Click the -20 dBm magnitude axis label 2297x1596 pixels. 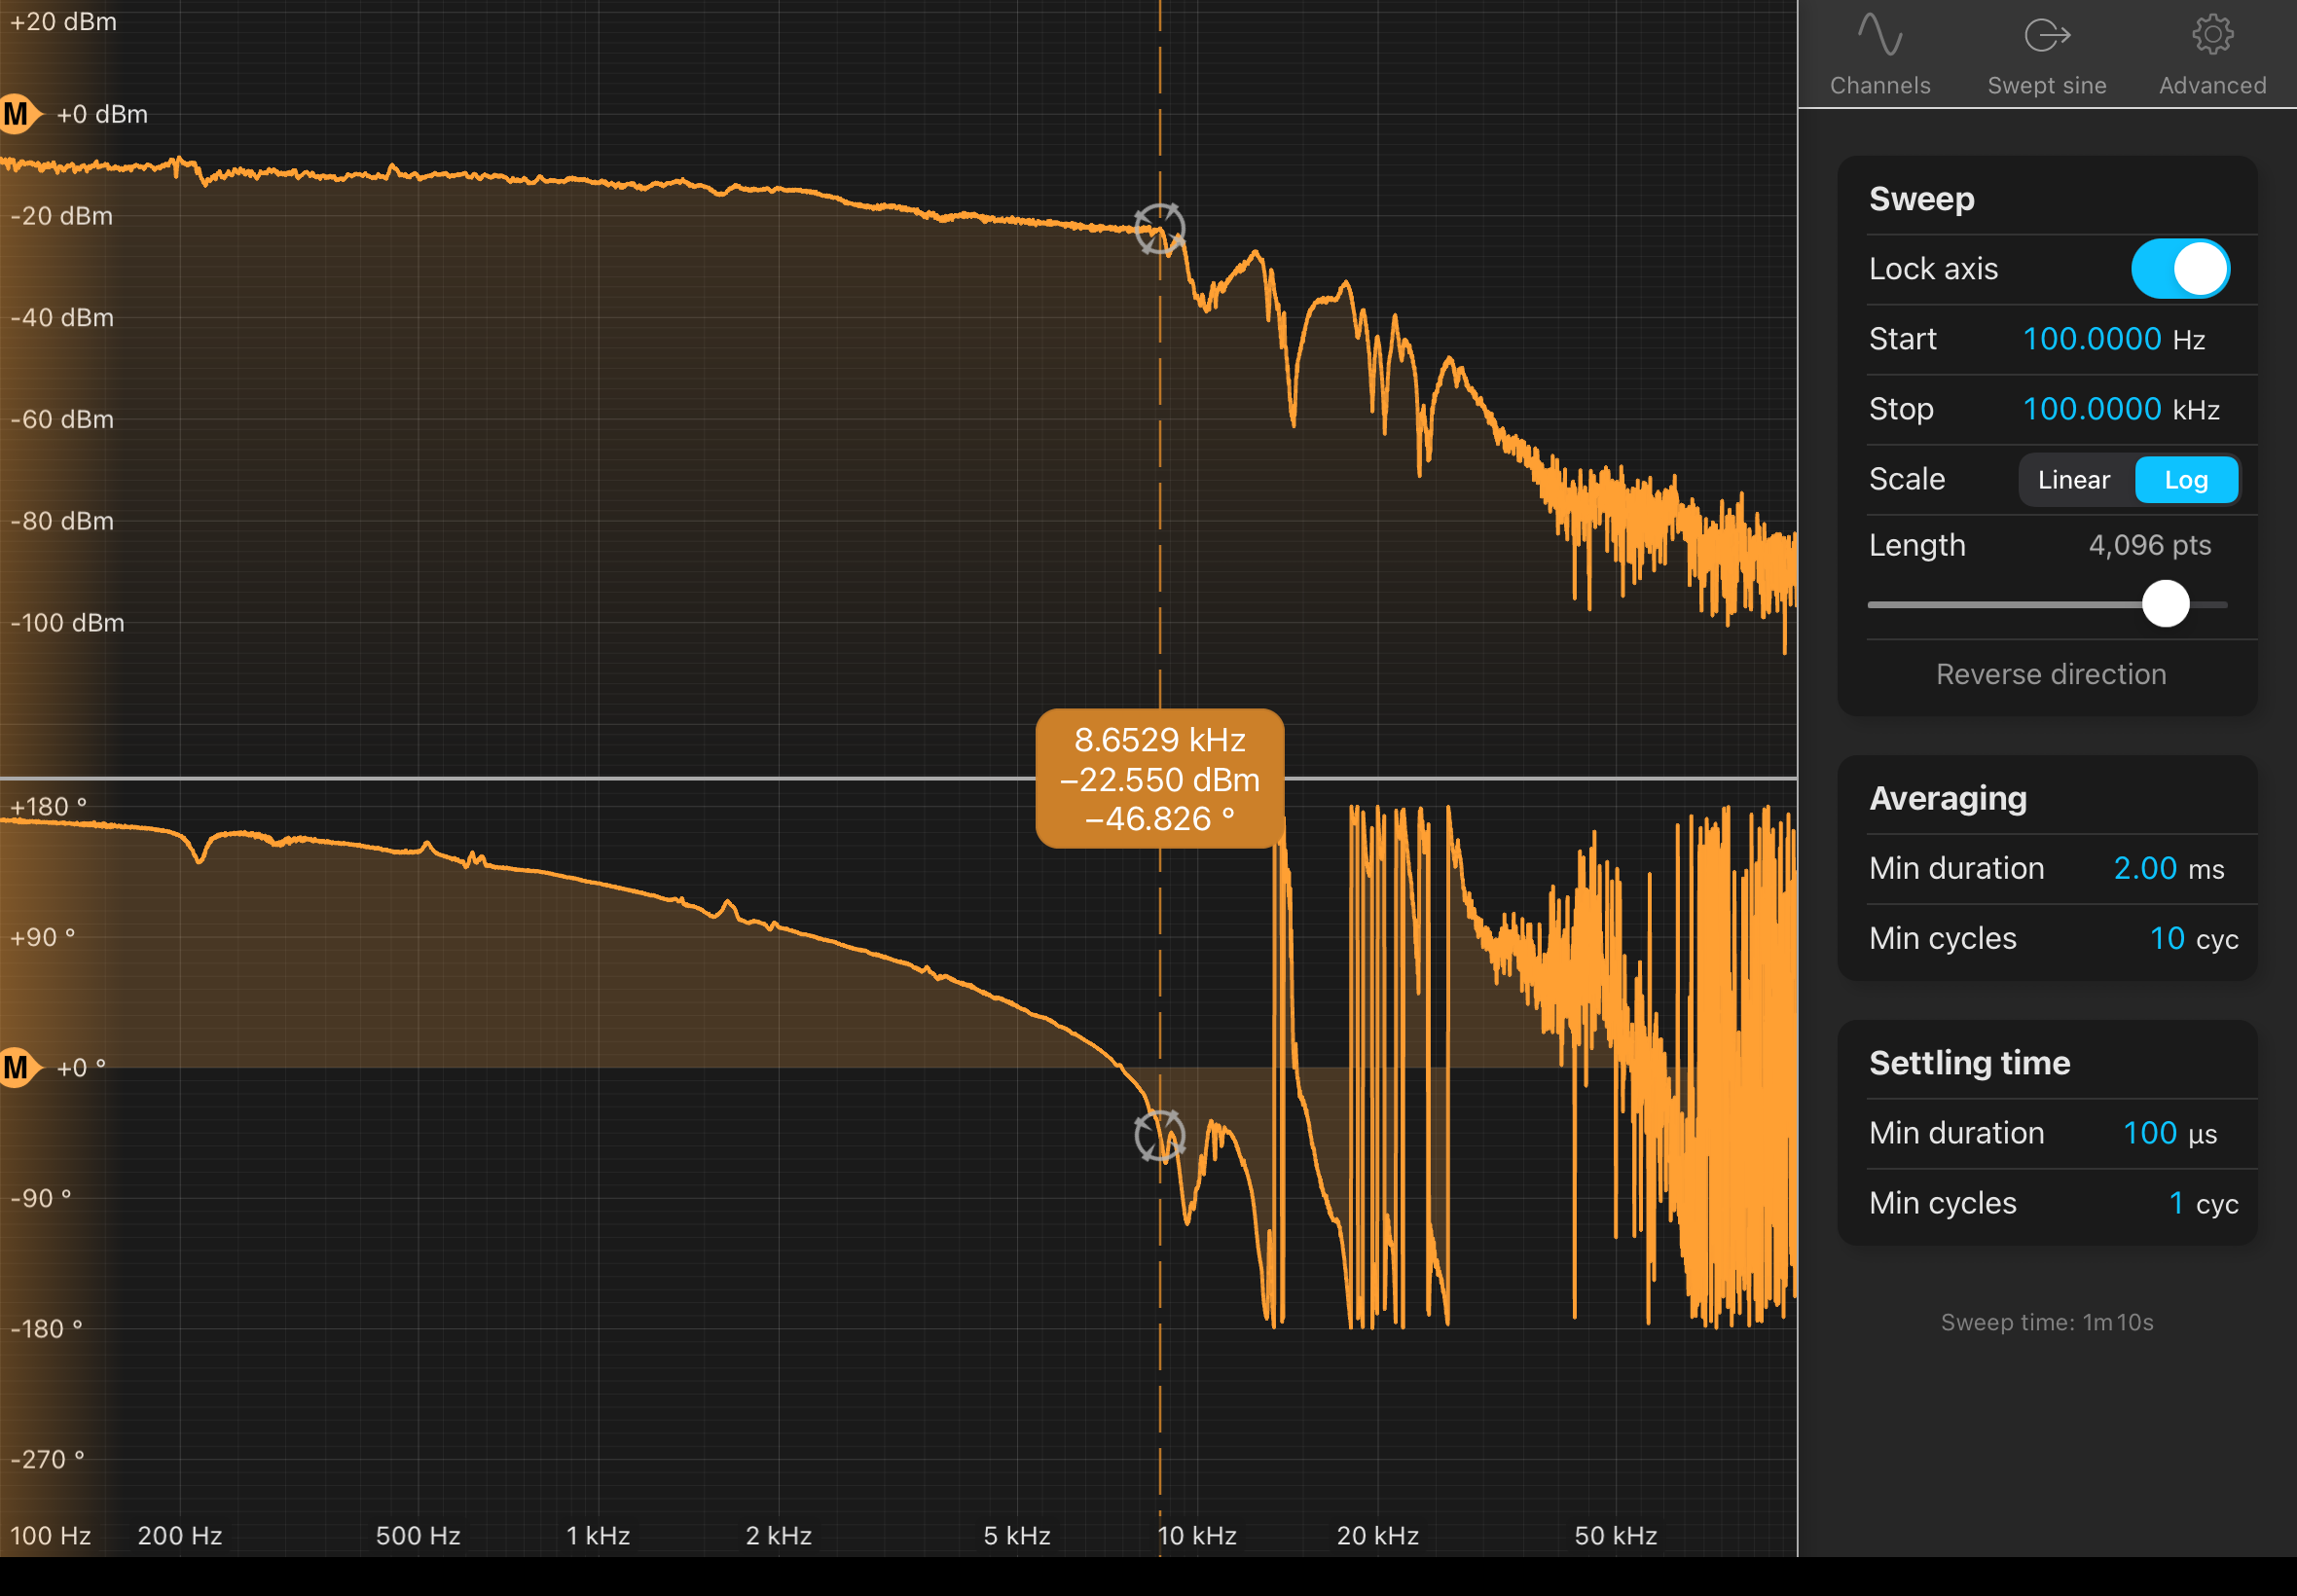pyautogui.click(x=62, y=215)
